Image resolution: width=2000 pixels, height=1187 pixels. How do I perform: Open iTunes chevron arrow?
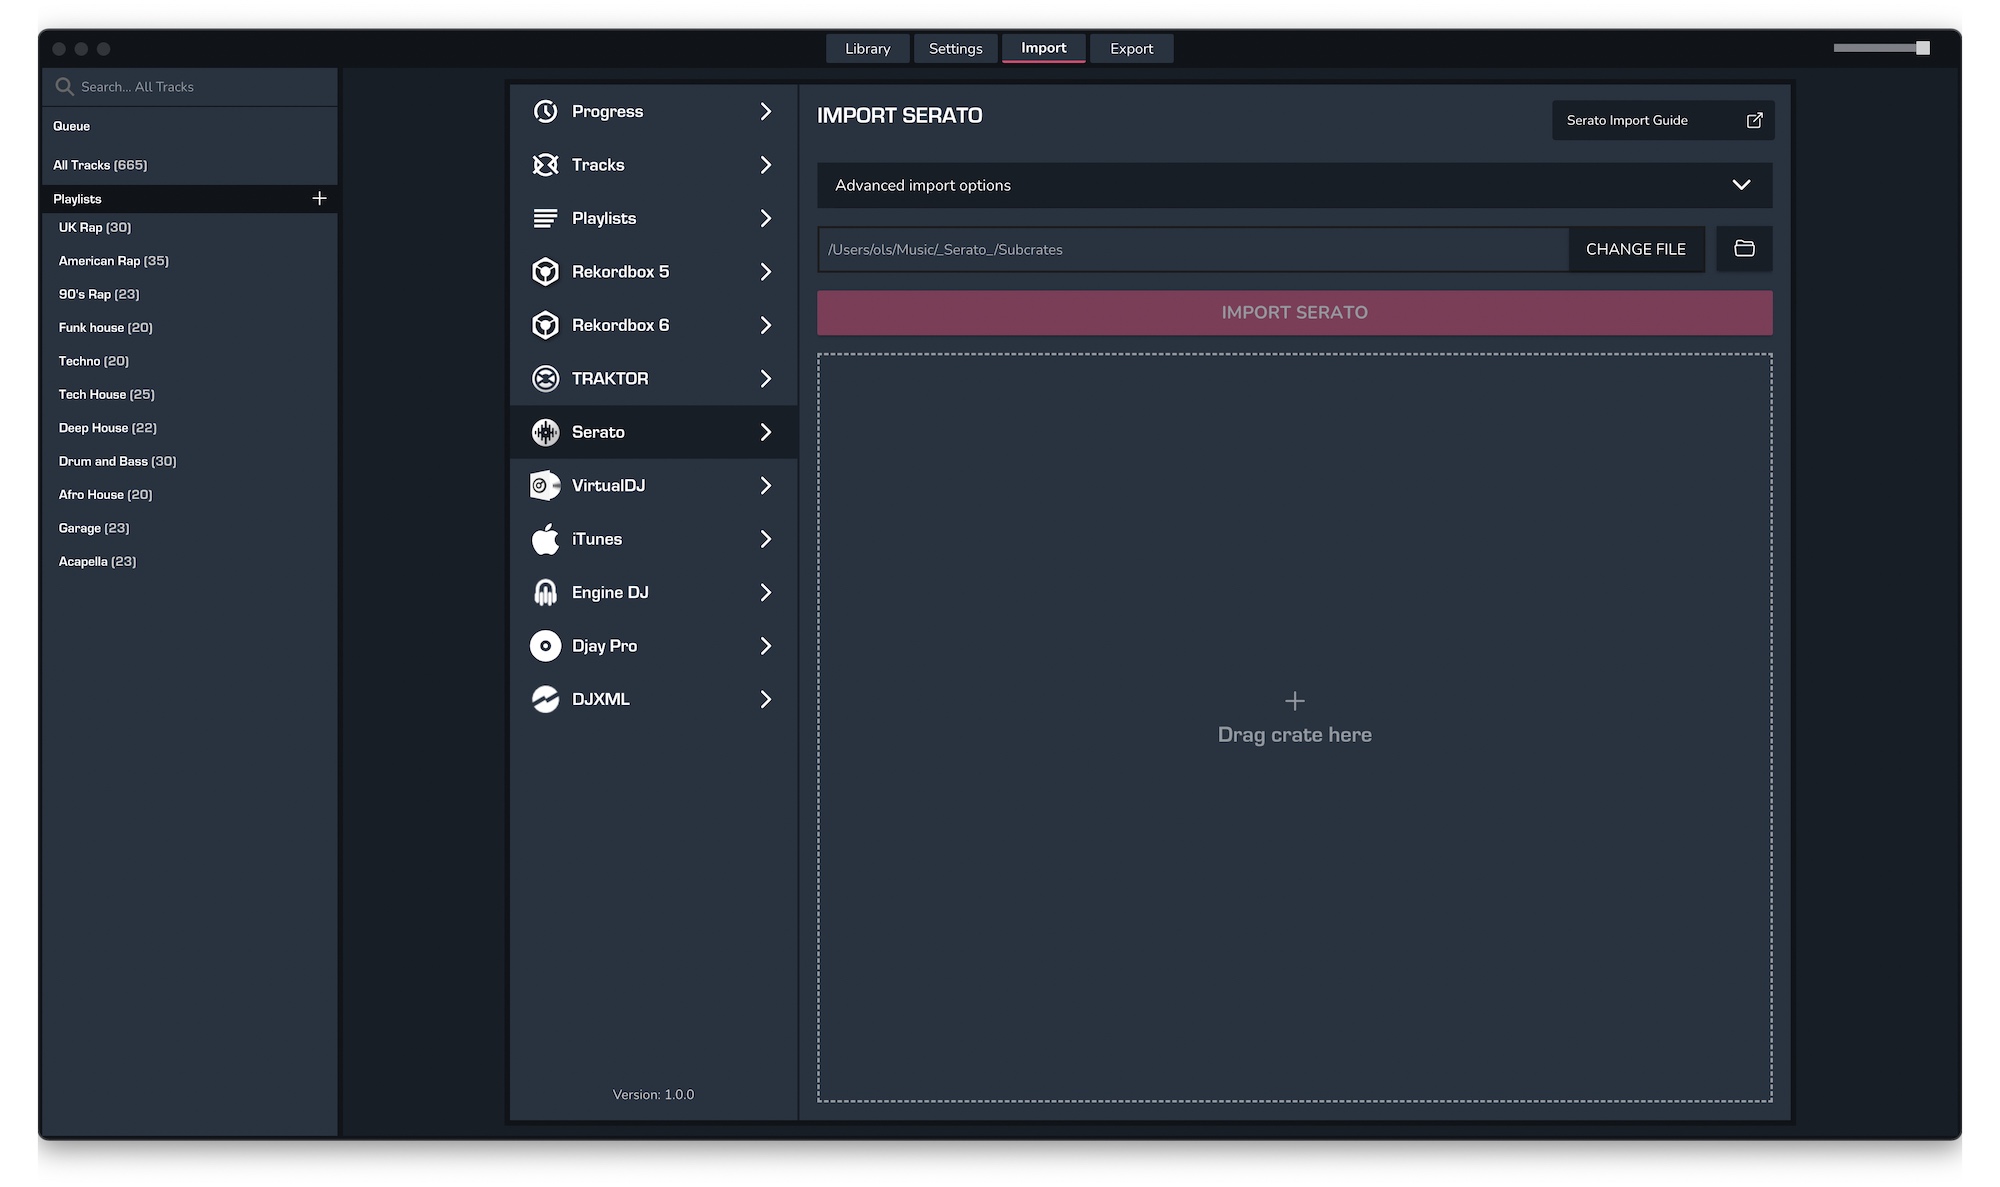[766, 539]
